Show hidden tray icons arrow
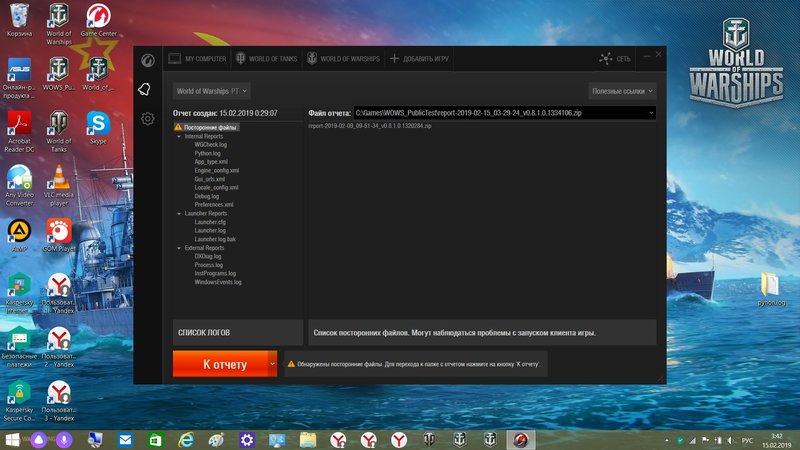The width and height of the screenshot is (800, 450). click(667, 440)
